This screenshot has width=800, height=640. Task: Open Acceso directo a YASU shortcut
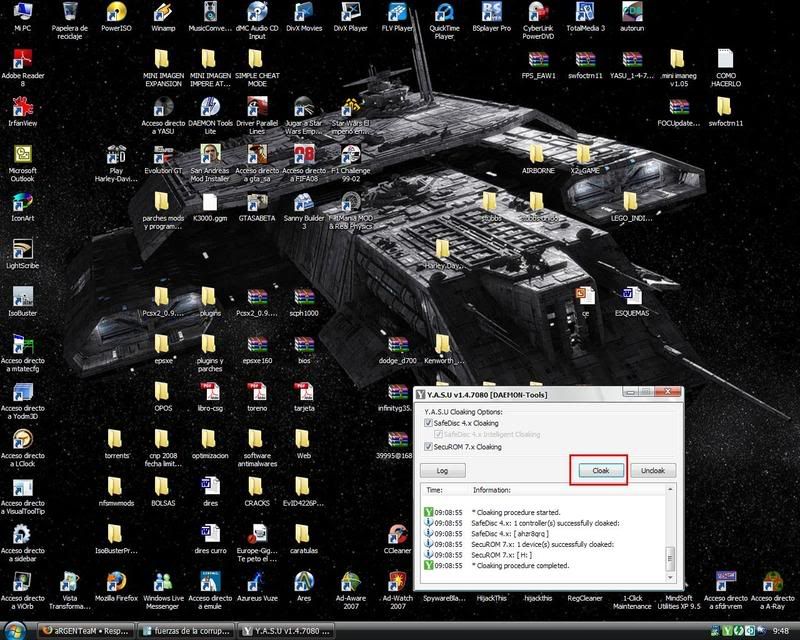(x=163, y=115)
